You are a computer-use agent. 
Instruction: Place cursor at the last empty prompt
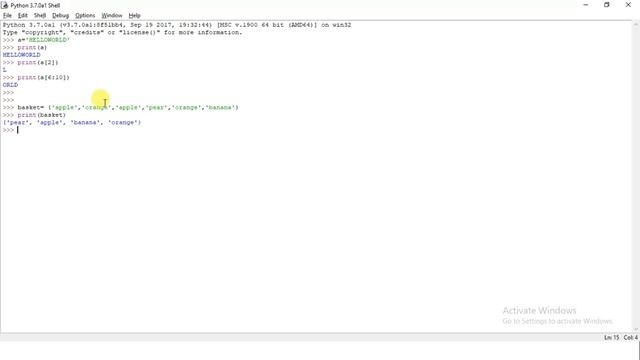tap(18, 130)
